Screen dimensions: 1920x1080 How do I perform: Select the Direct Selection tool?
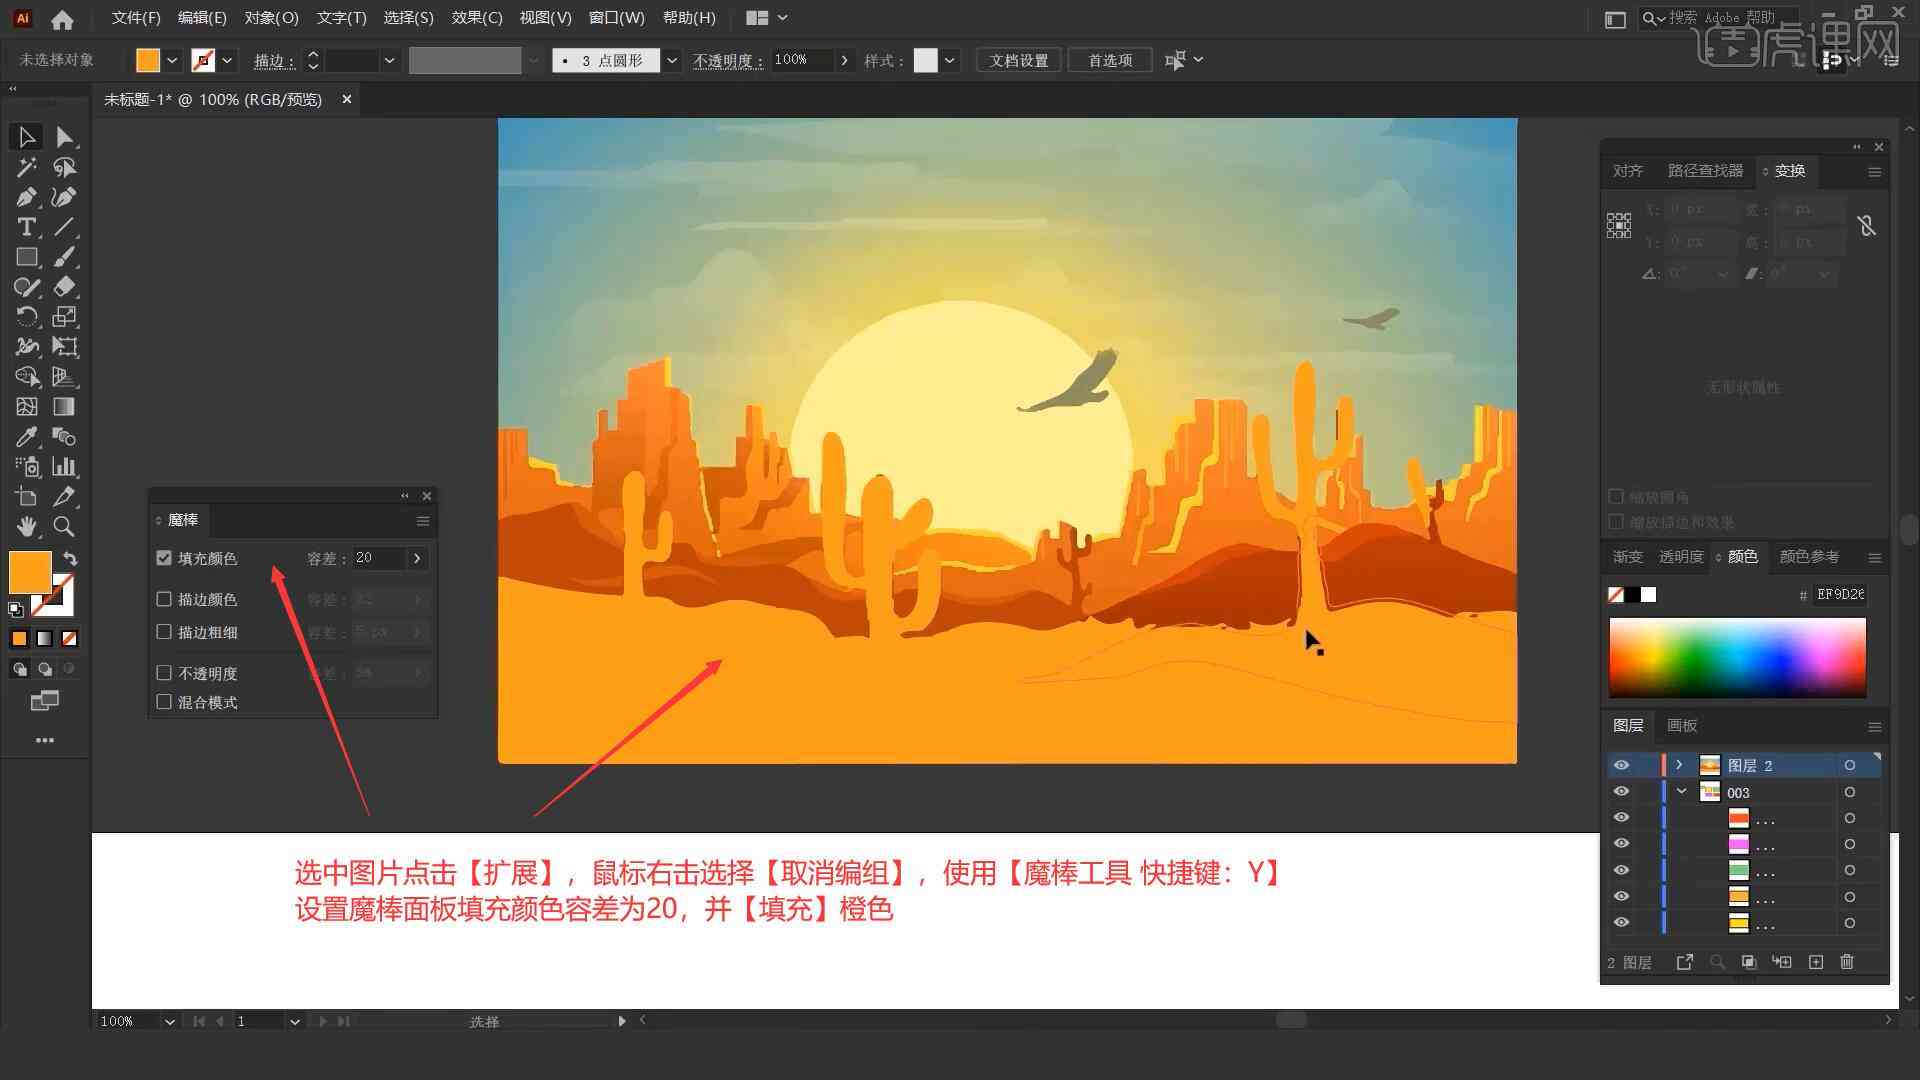pyautogui.click(x=63, y=136)
